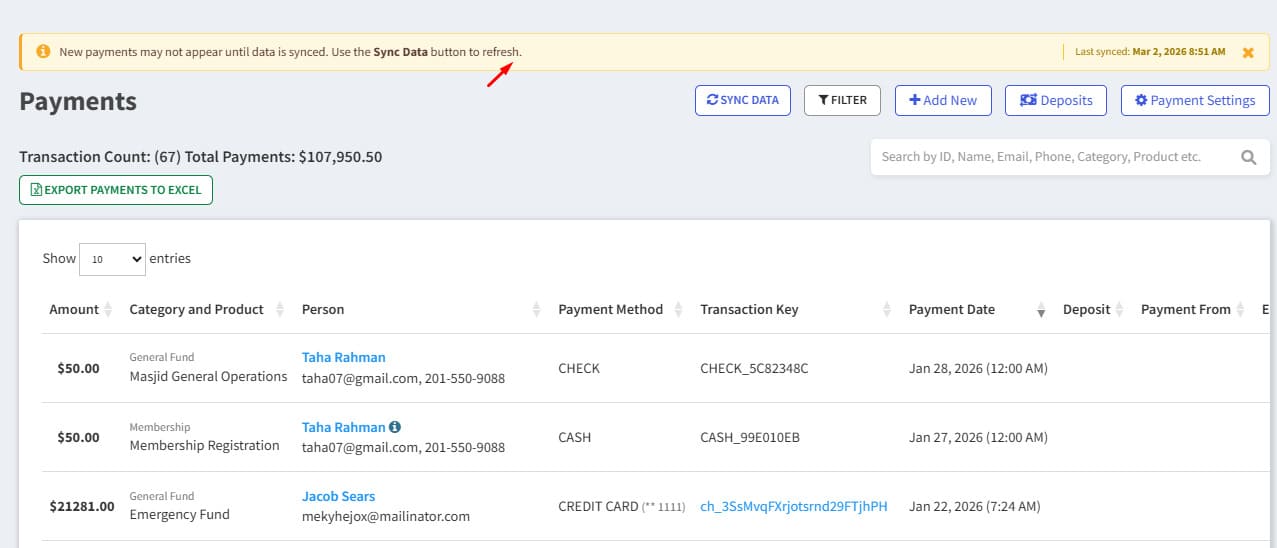This screenshot has height=548, width=1277.
Task: Sort by the Amount column
Action: click(80, 310)
